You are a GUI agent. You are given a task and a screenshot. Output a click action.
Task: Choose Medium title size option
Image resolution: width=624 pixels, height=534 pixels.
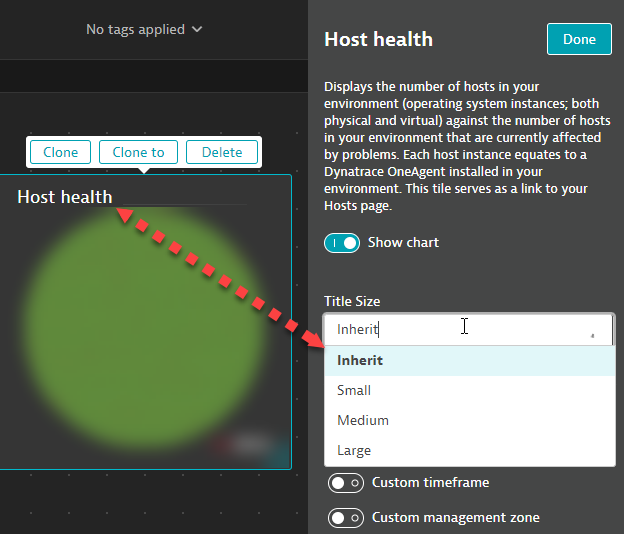(362, 421)
